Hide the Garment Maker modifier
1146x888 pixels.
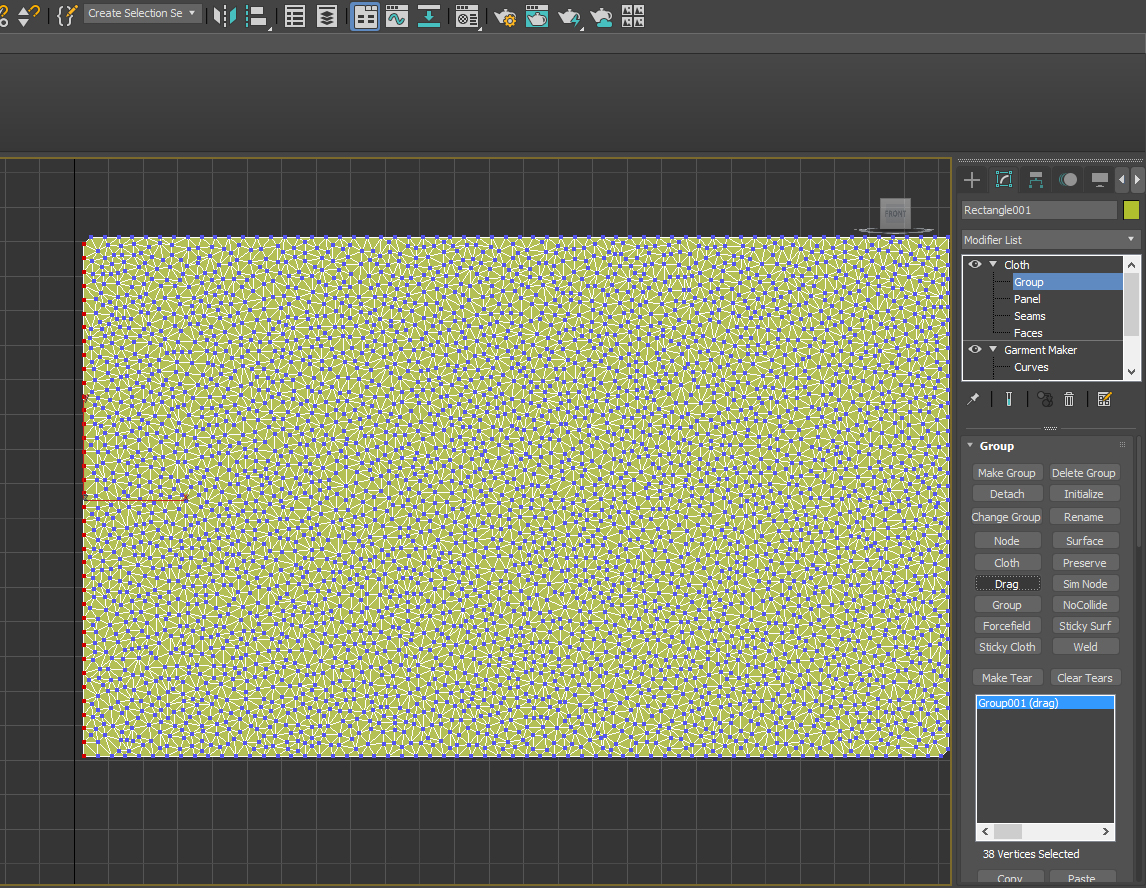tap(975, 350)
